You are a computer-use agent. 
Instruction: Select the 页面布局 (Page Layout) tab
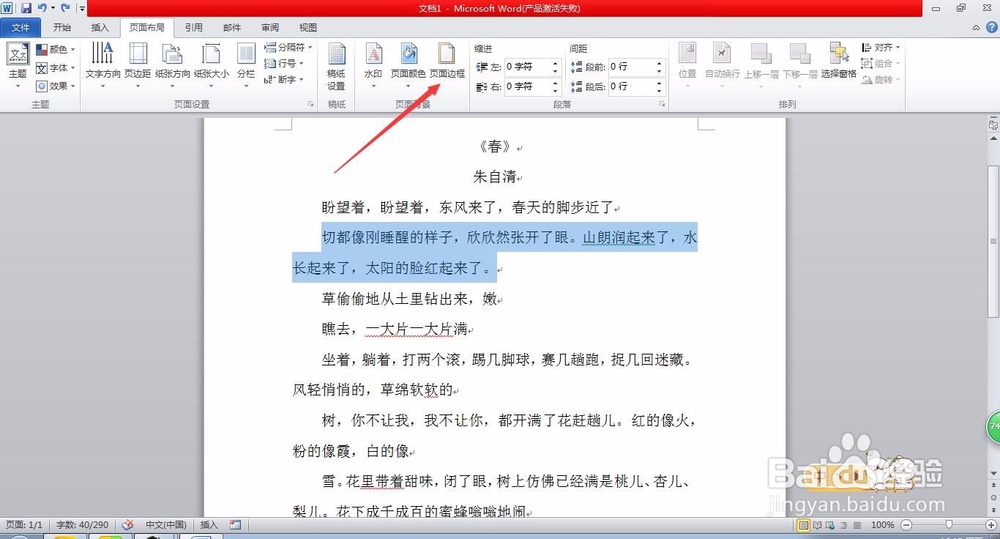pyautogui.click(x=147, y=27)
